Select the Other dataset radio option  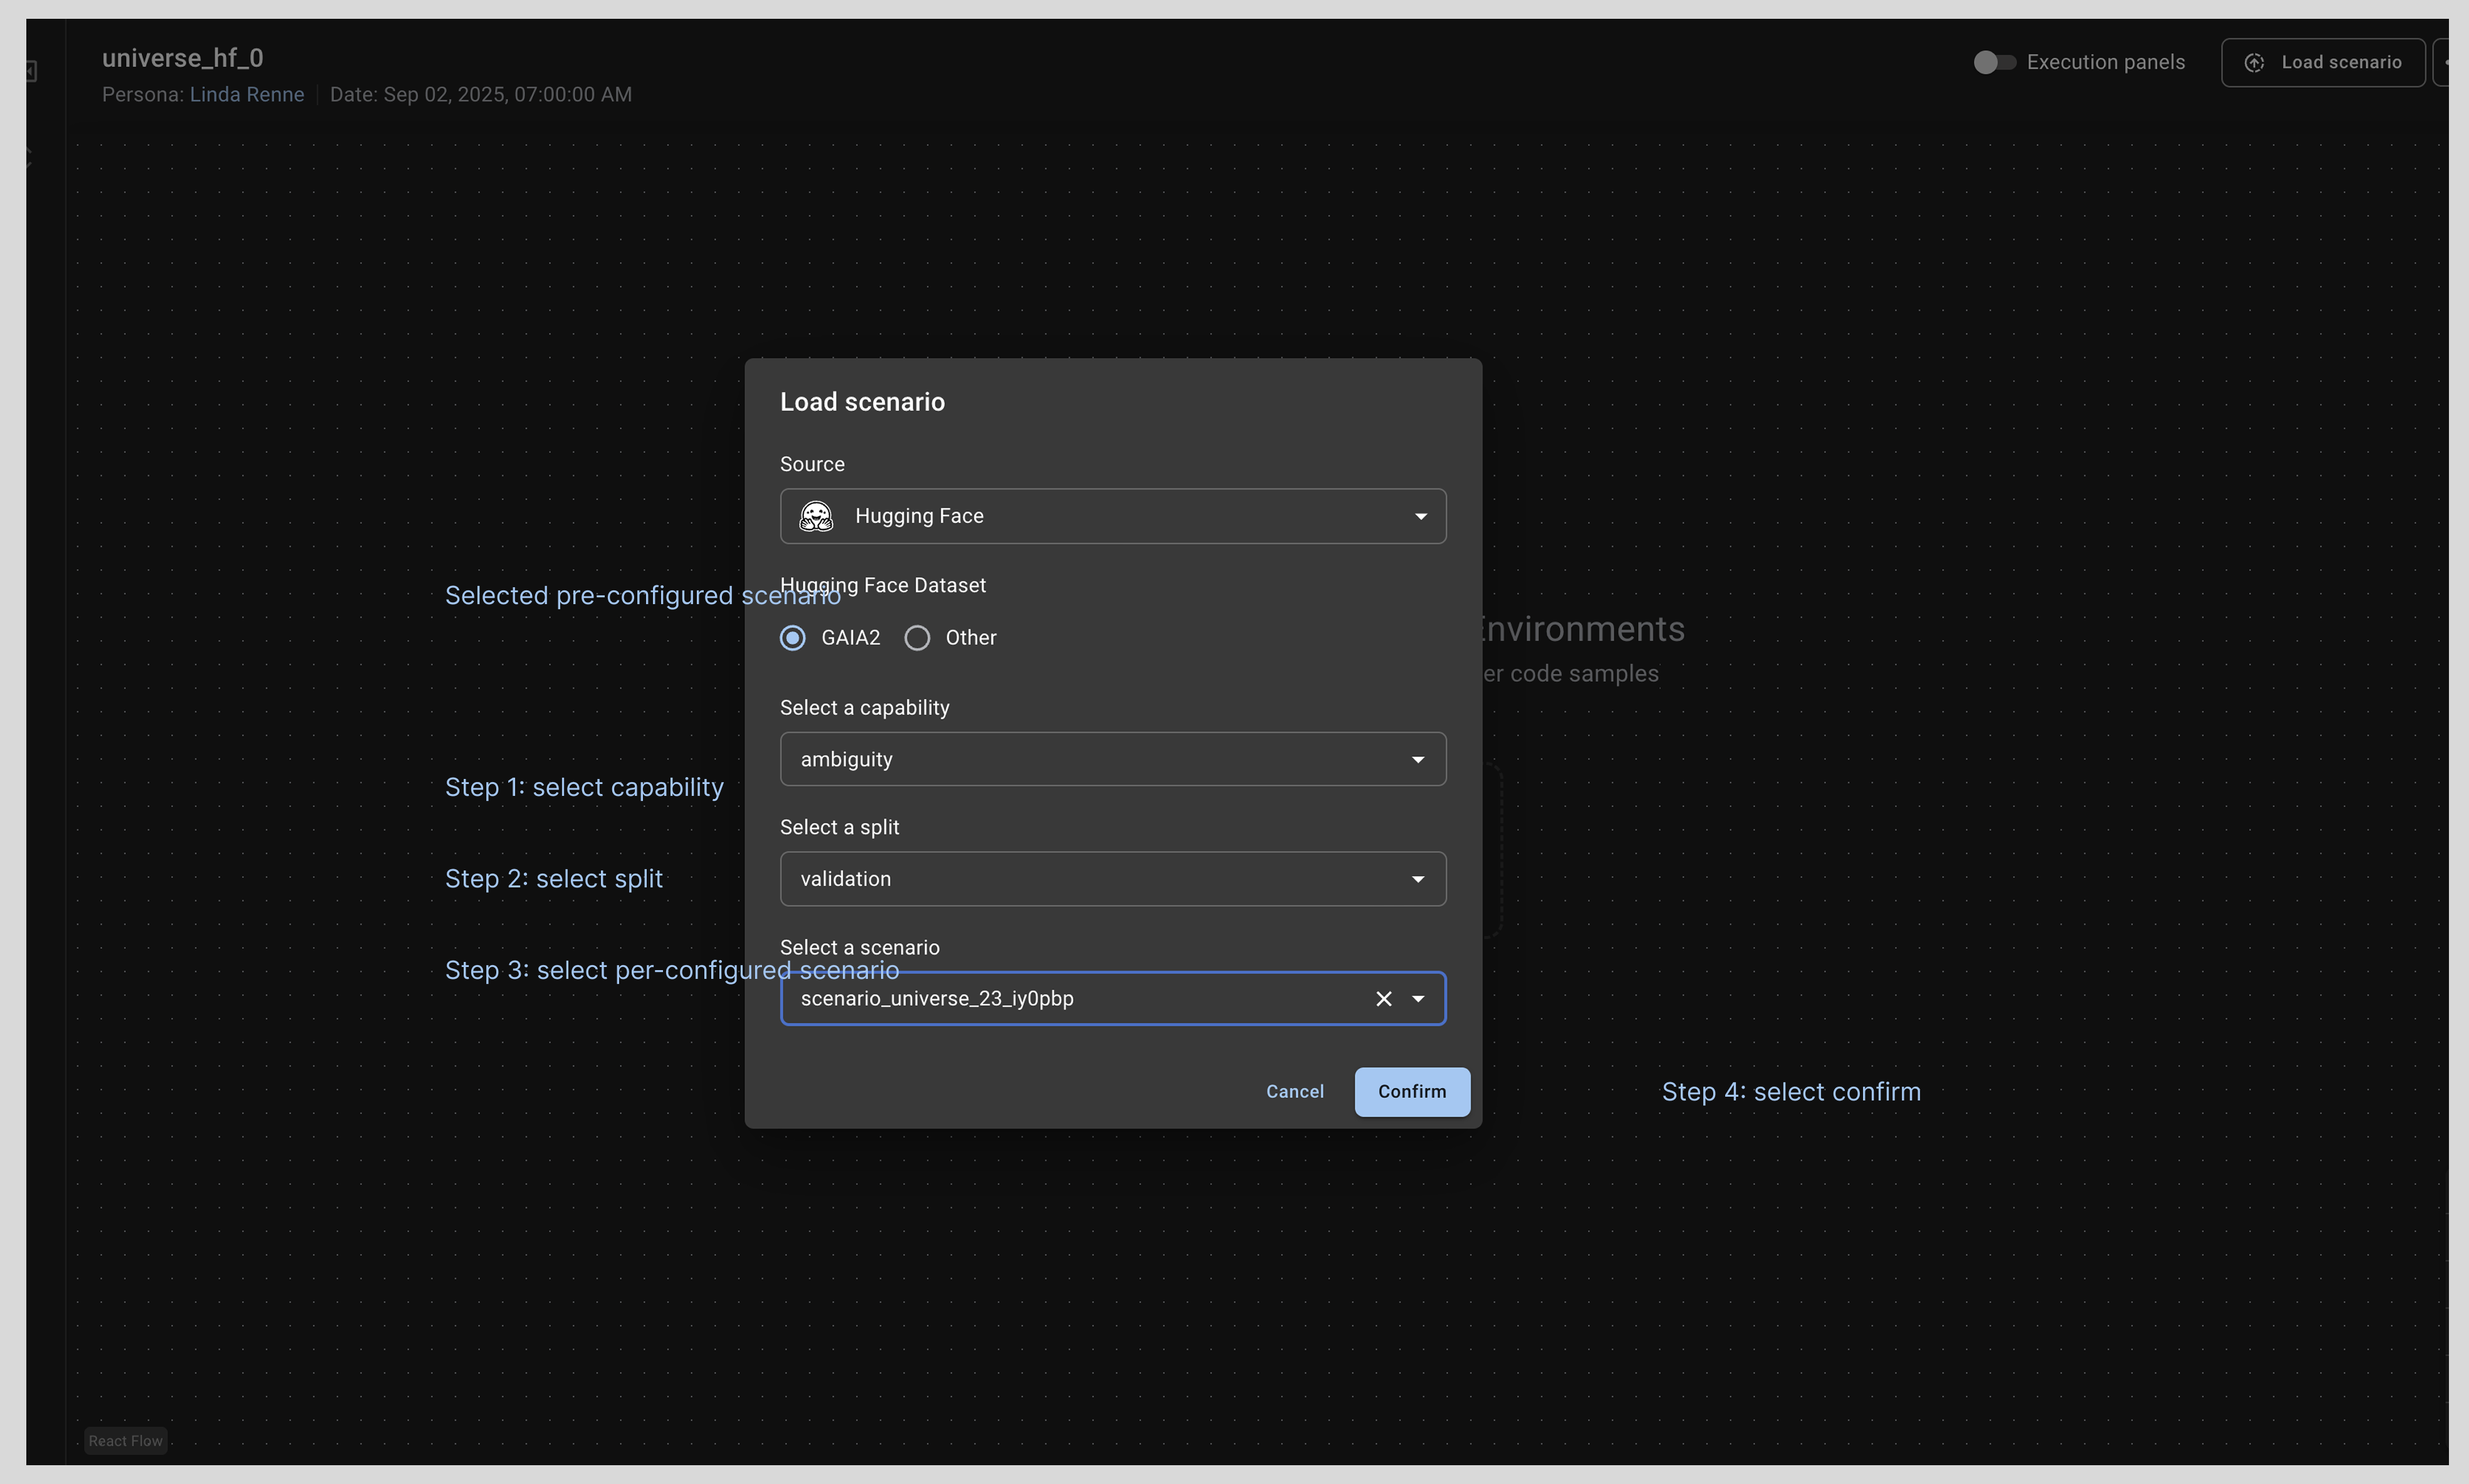pyautogui.click(x=917, y=638)
